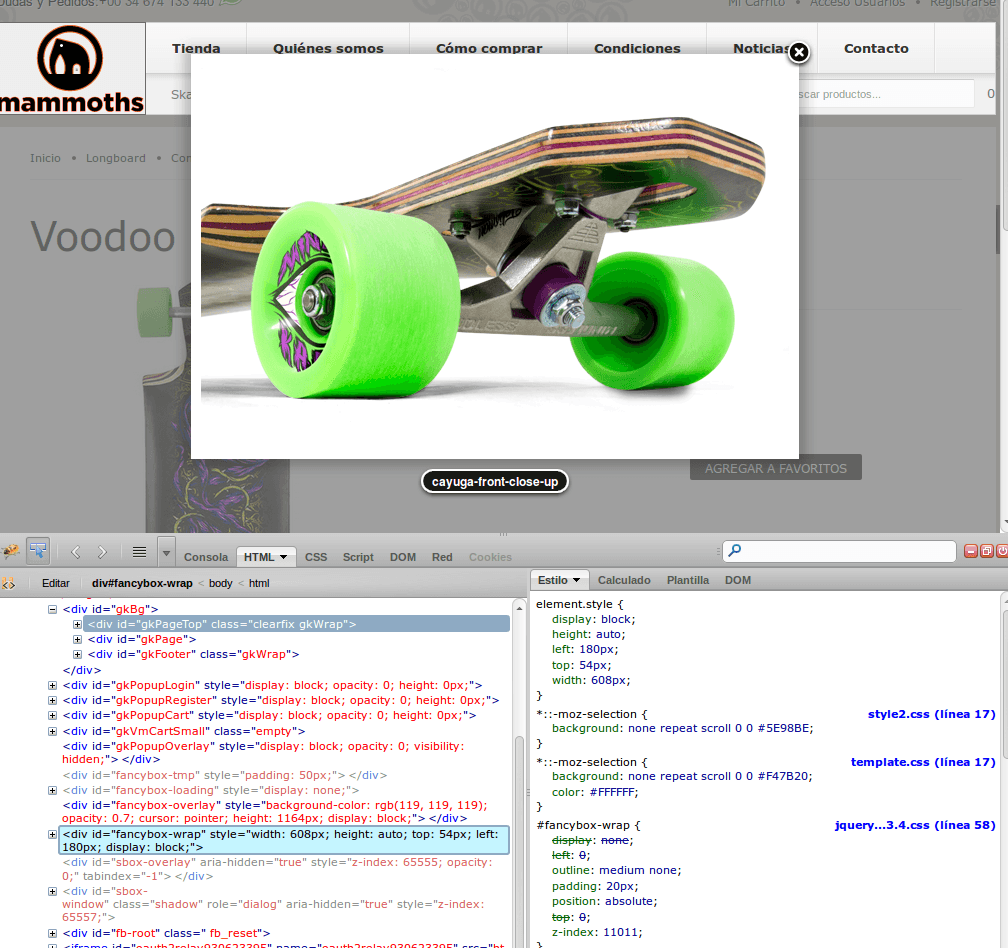The image size is (1008, 948).
Task: Switch to the Cookies tab
Action: [490, 557]
